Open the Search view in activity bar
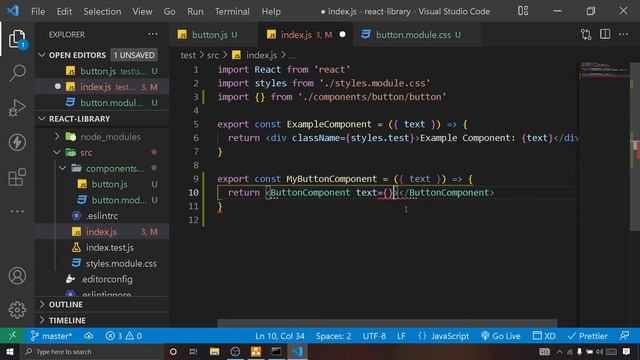Screen dimensions: 640x360 pos(17,73)
